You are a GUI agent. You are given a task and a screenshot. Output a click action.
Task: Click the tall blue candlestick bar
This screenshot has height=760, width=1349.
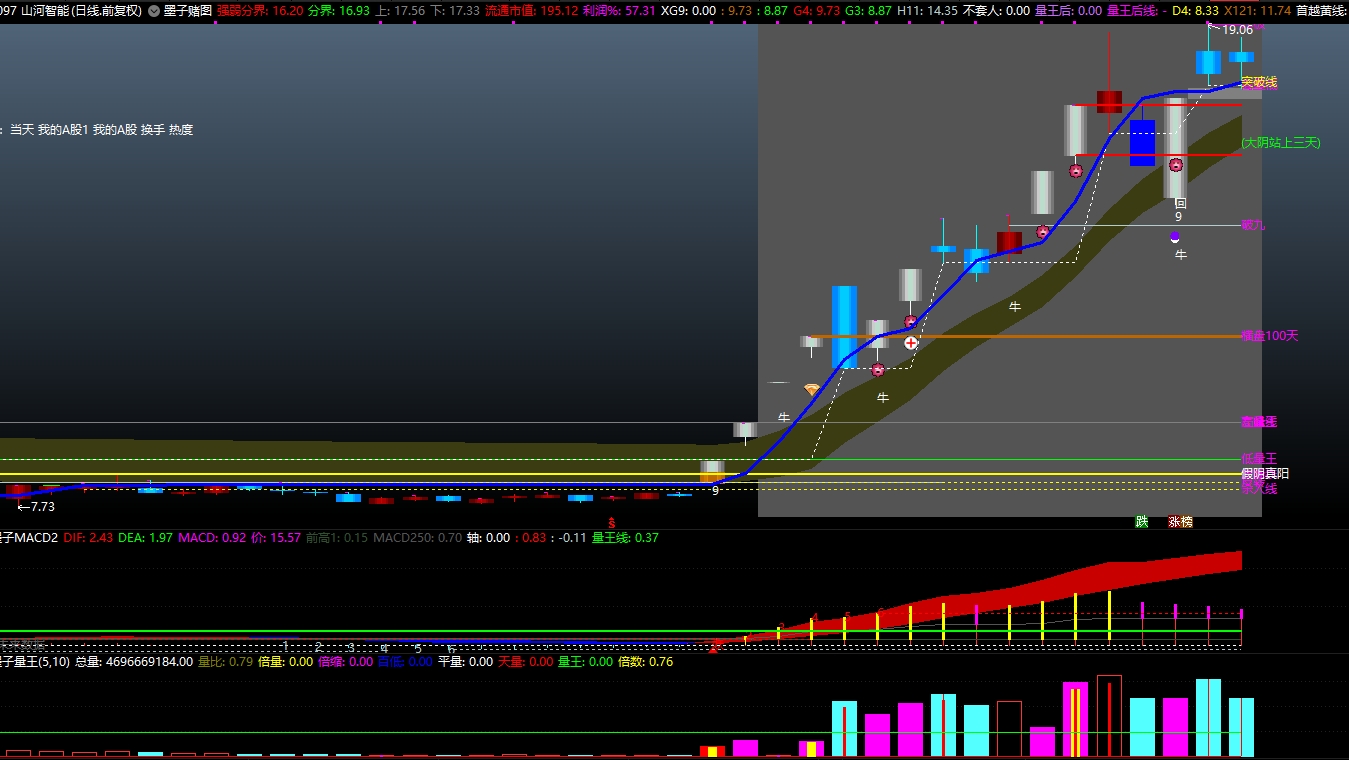point(845,327)
